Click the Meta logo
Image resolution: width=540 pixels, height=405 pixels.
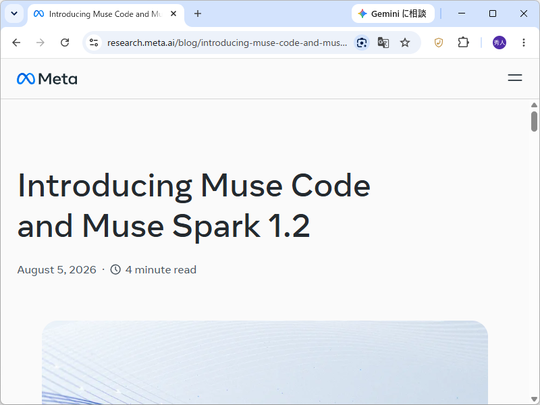click(x=47, y=79)
